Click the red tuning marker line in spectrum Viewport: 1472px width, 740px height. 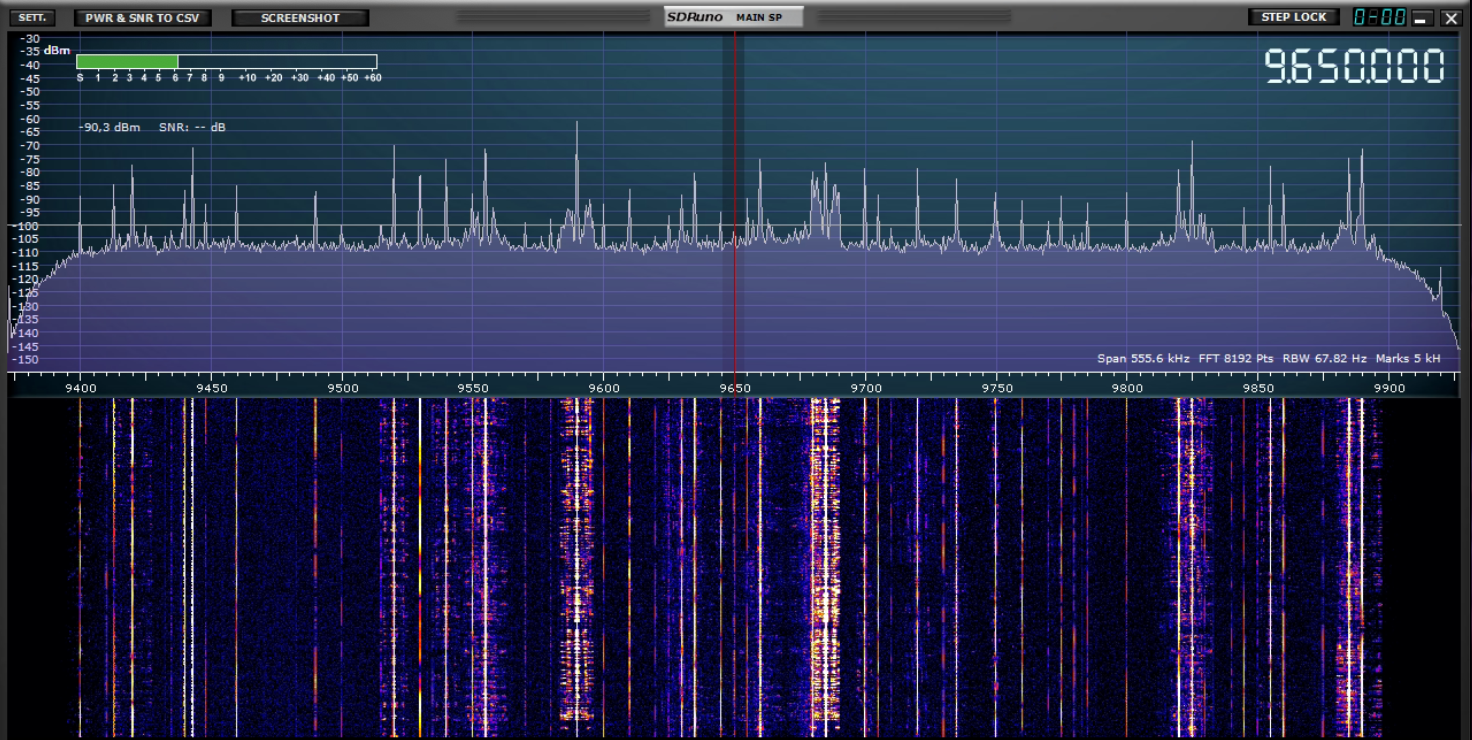click(735, 200)
